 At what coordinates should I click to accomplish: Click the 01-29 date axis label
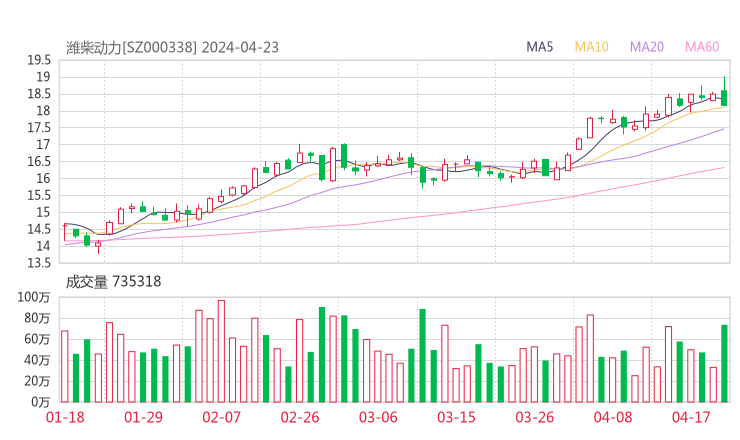(143, 417)
